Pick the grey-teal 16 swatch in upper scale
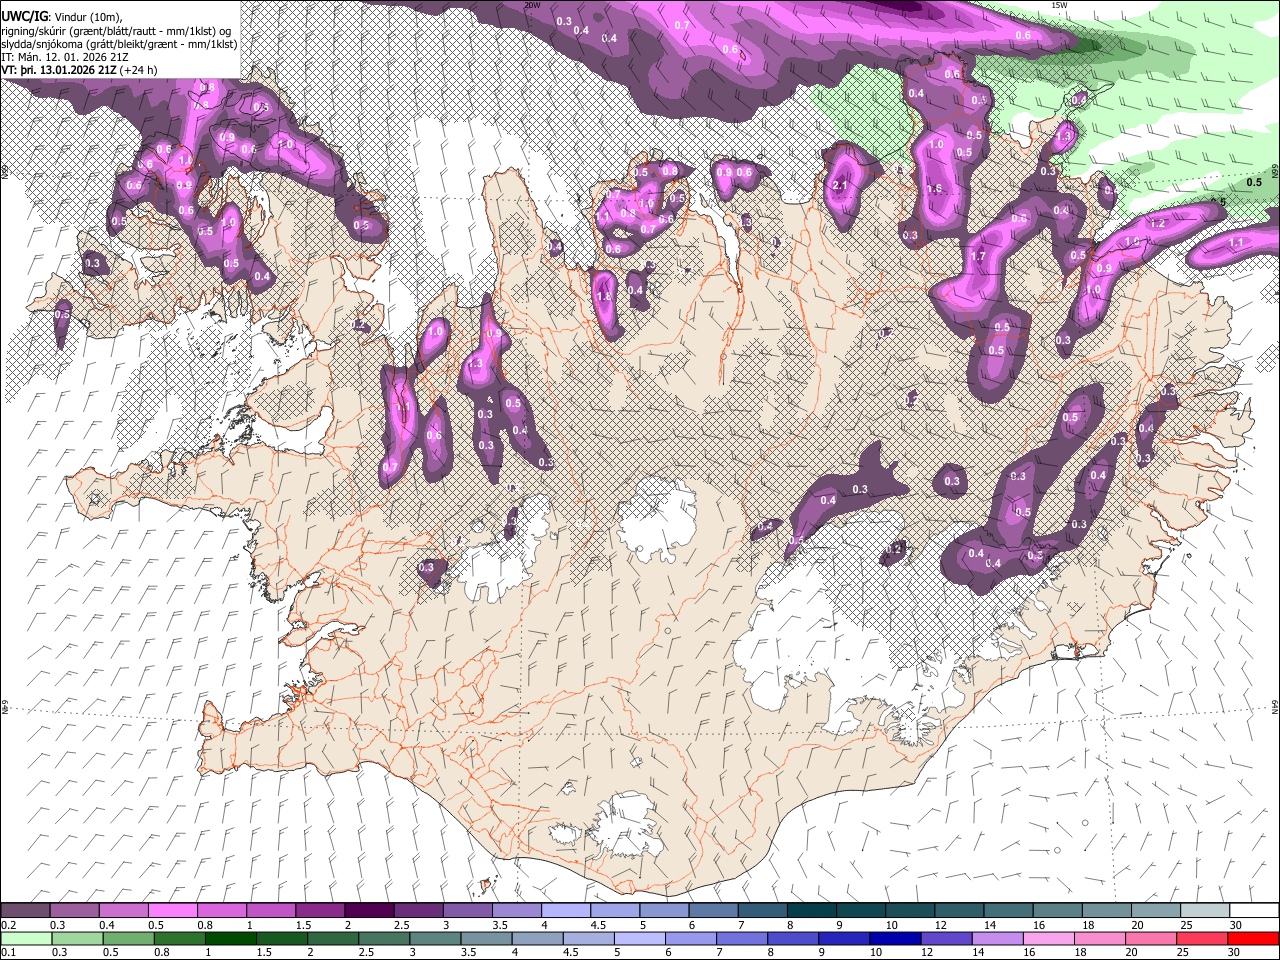Screen dimensions: 1280x960 pos(1057,911)
